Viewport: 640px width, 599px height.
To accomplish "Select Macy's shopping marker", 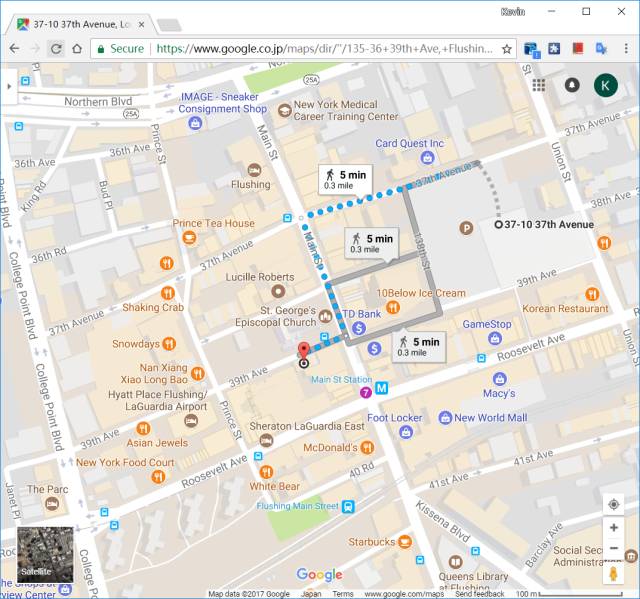I will (500, 379).
